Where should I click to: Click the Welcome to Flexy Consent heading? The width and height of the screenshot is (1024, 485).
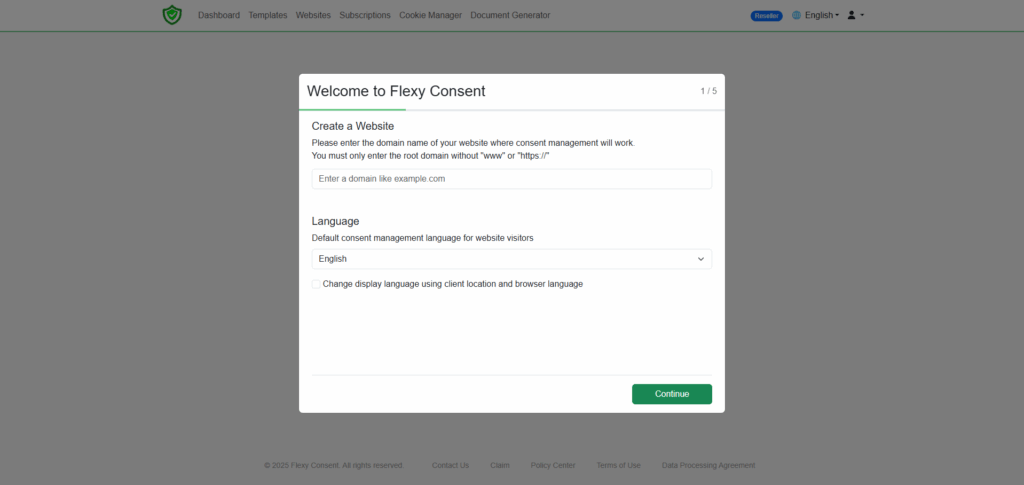tap(396, 91)
